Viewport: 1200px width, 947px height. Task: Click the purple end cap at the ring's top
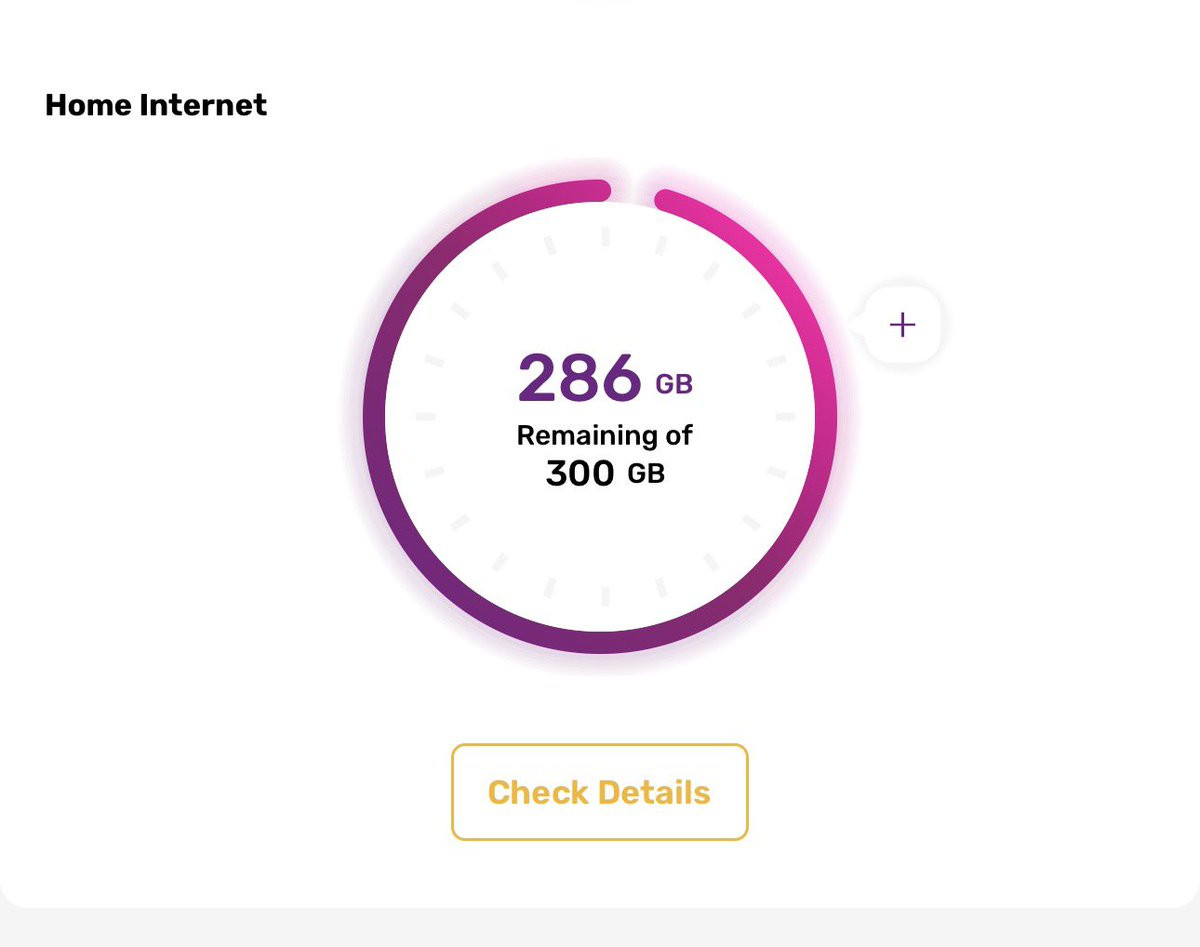(x=600, y=189)
